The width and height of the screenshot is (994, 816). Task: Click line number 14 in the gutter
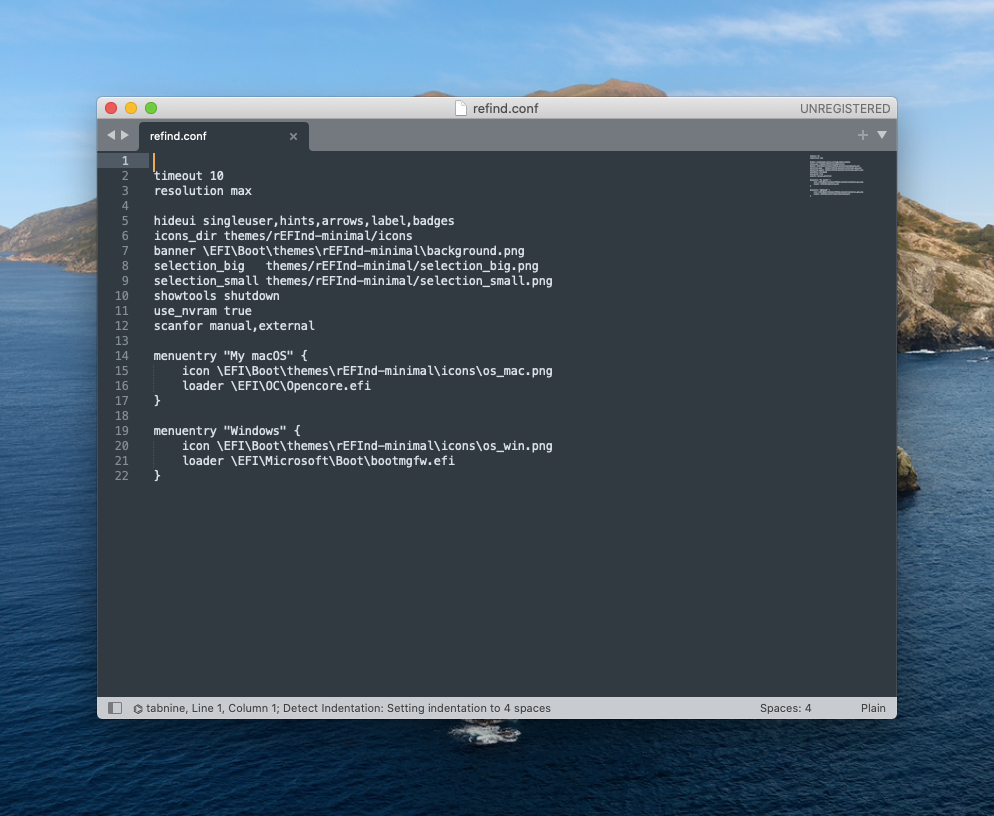pyautogui.click(x=122, y=356)
